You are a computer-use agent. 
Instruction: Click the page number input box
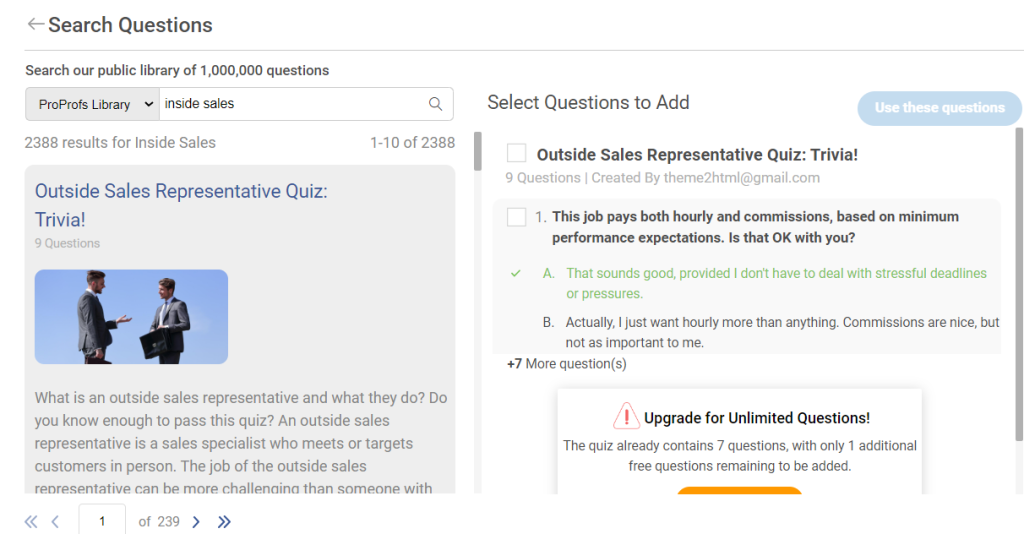102,521
